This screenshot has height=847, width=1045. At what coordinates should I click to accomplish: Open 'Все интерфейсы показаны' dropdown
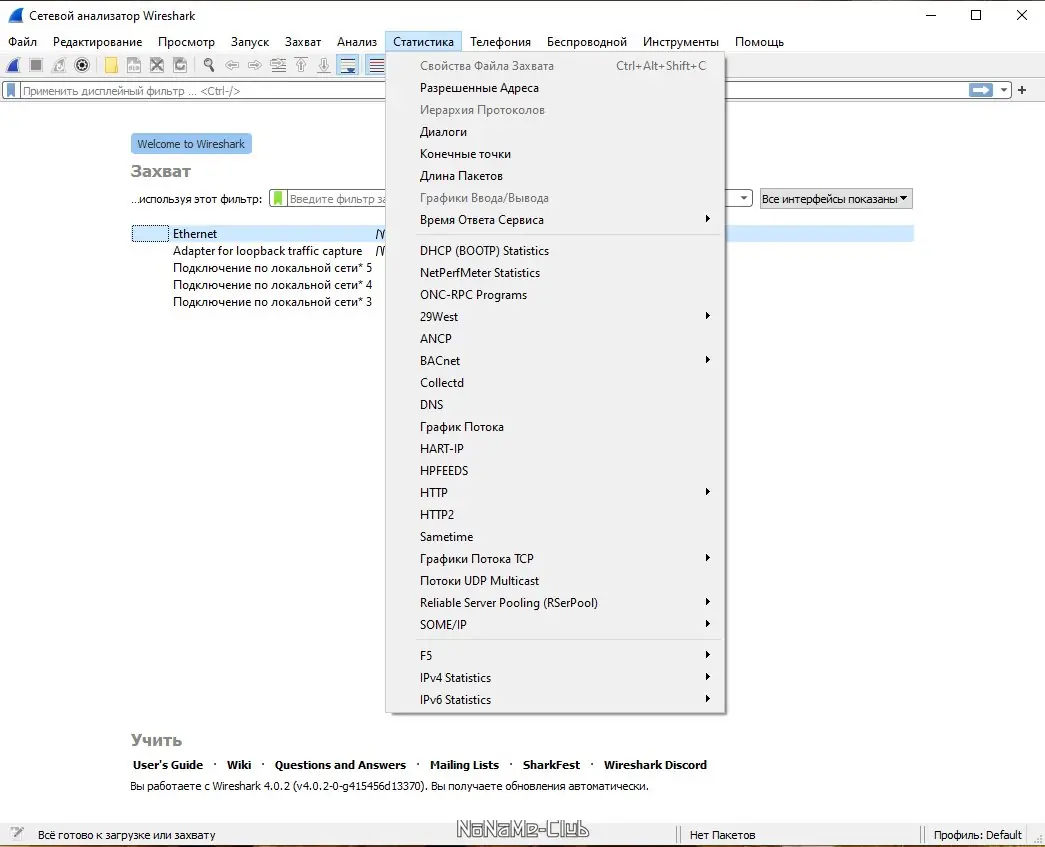[x=836, y=199]
